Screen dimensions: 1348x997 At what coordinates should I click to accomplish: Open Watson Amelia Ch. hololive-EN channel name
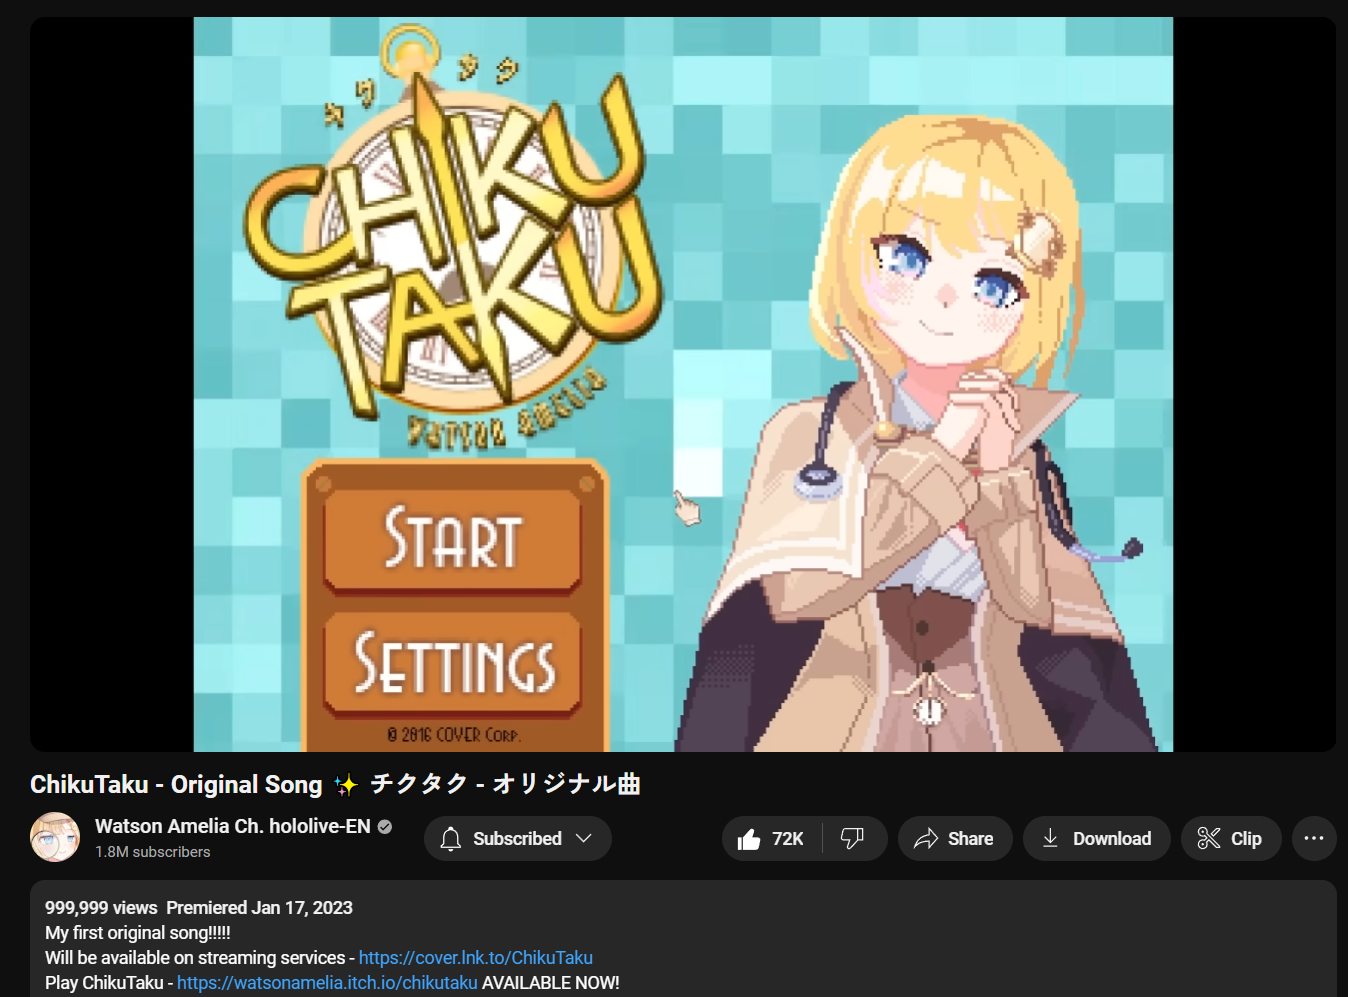coord(233,827)
